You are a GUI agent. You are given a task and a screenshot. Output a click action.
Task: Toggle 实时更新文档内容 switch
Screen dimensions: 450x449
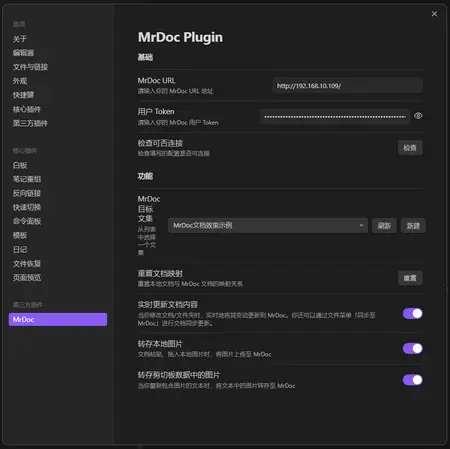[x=413, y=314]
